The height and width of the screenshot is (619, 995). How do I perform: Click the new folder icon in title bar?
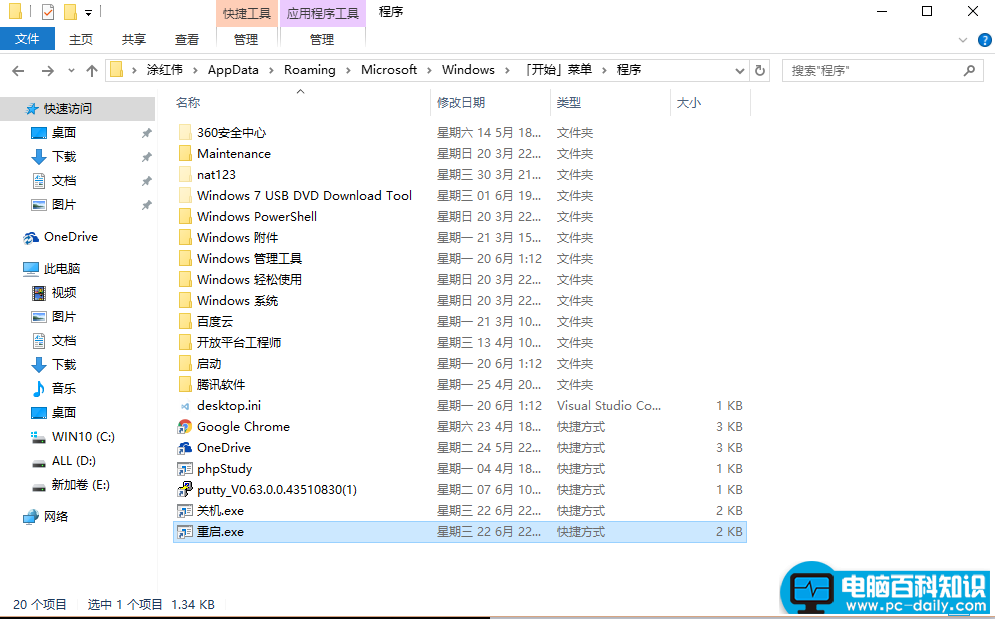(70, 11)
